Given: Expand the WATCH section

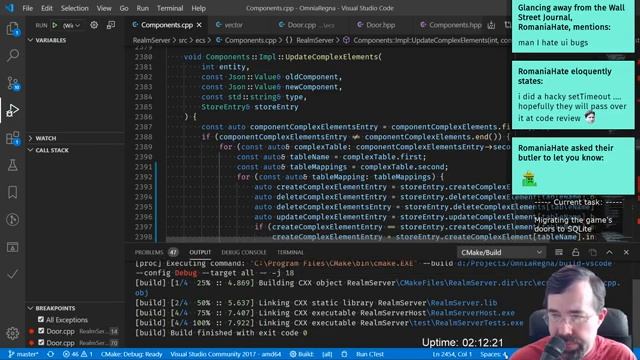Looking at the screenshot, I should click(x=42, y=138).
